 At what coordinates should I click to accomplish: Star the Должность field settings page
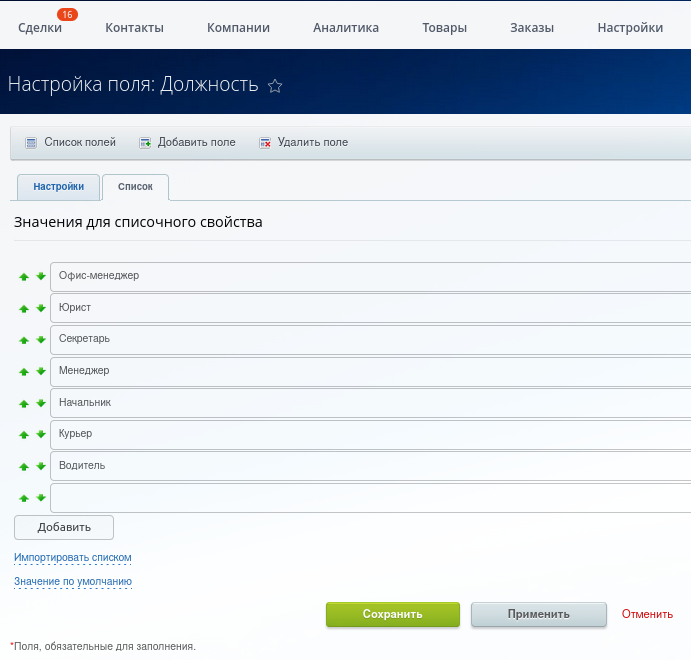275,86
